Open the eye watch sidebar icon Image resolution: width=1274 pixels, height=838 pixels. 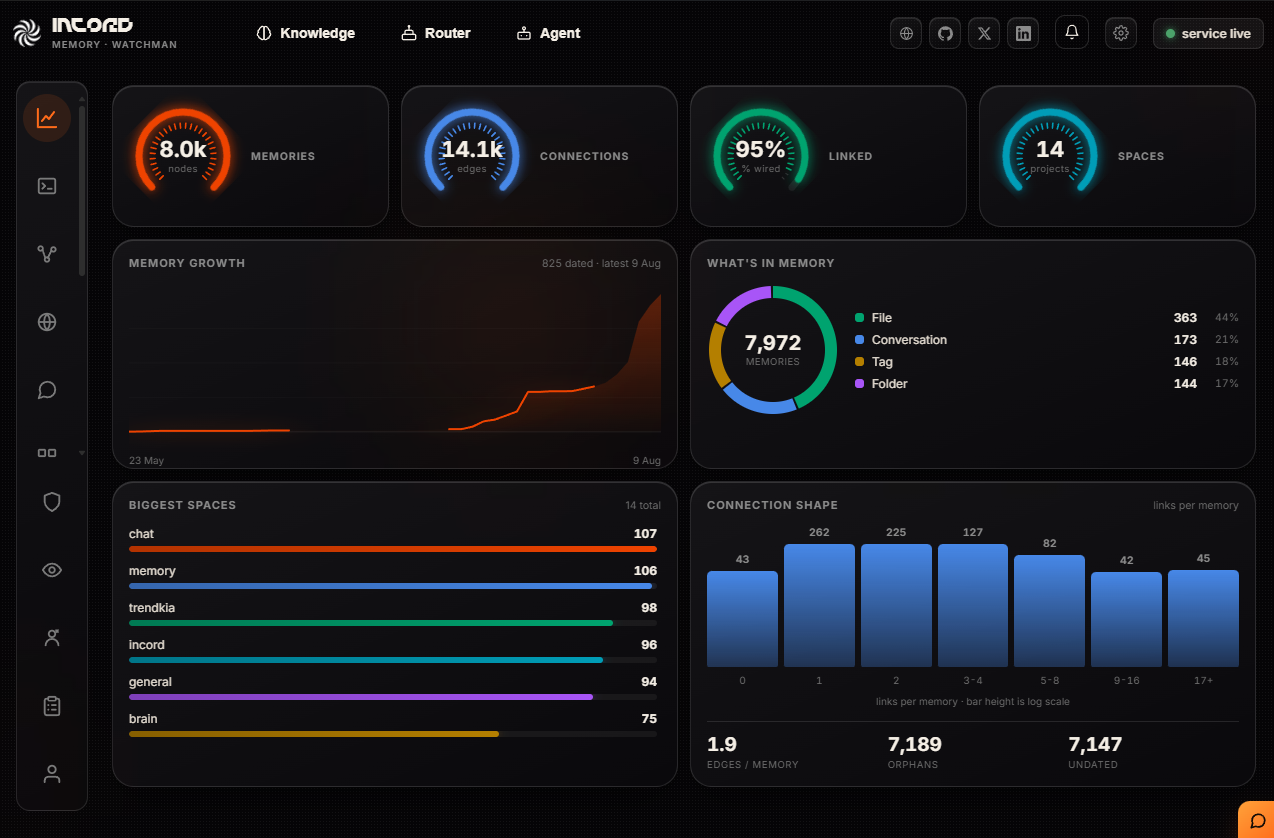click(x=52, y=570)
